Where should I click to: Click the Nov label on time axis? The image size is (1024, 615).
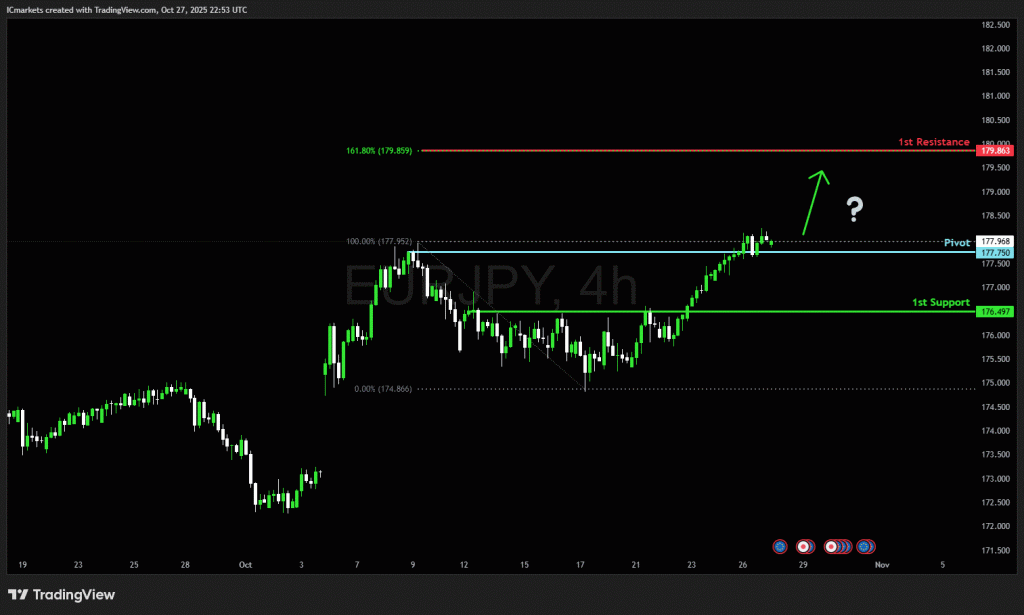pos(881,564)
